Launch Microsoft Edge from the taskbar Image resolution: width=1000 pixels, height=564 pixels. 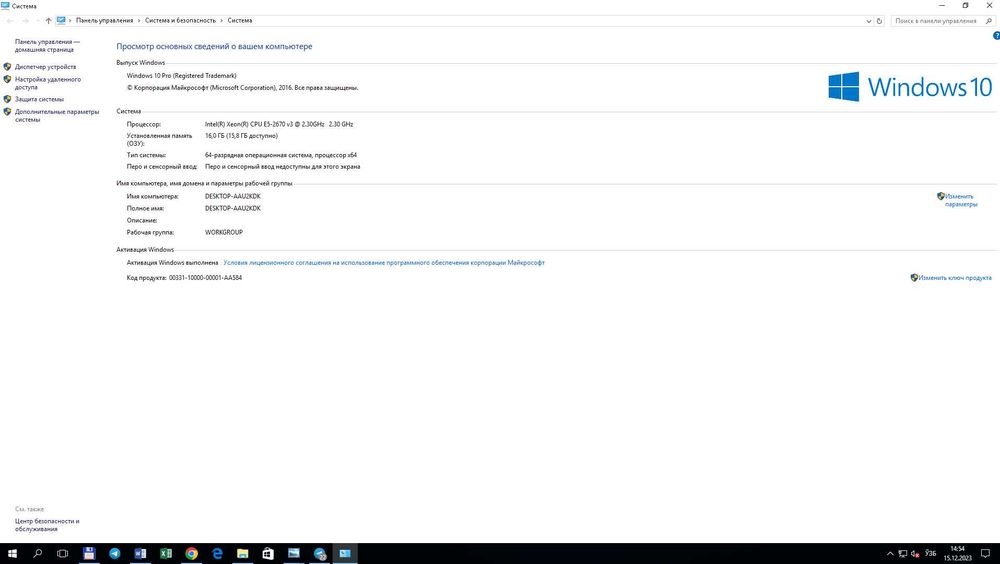(x=217, y=554)
